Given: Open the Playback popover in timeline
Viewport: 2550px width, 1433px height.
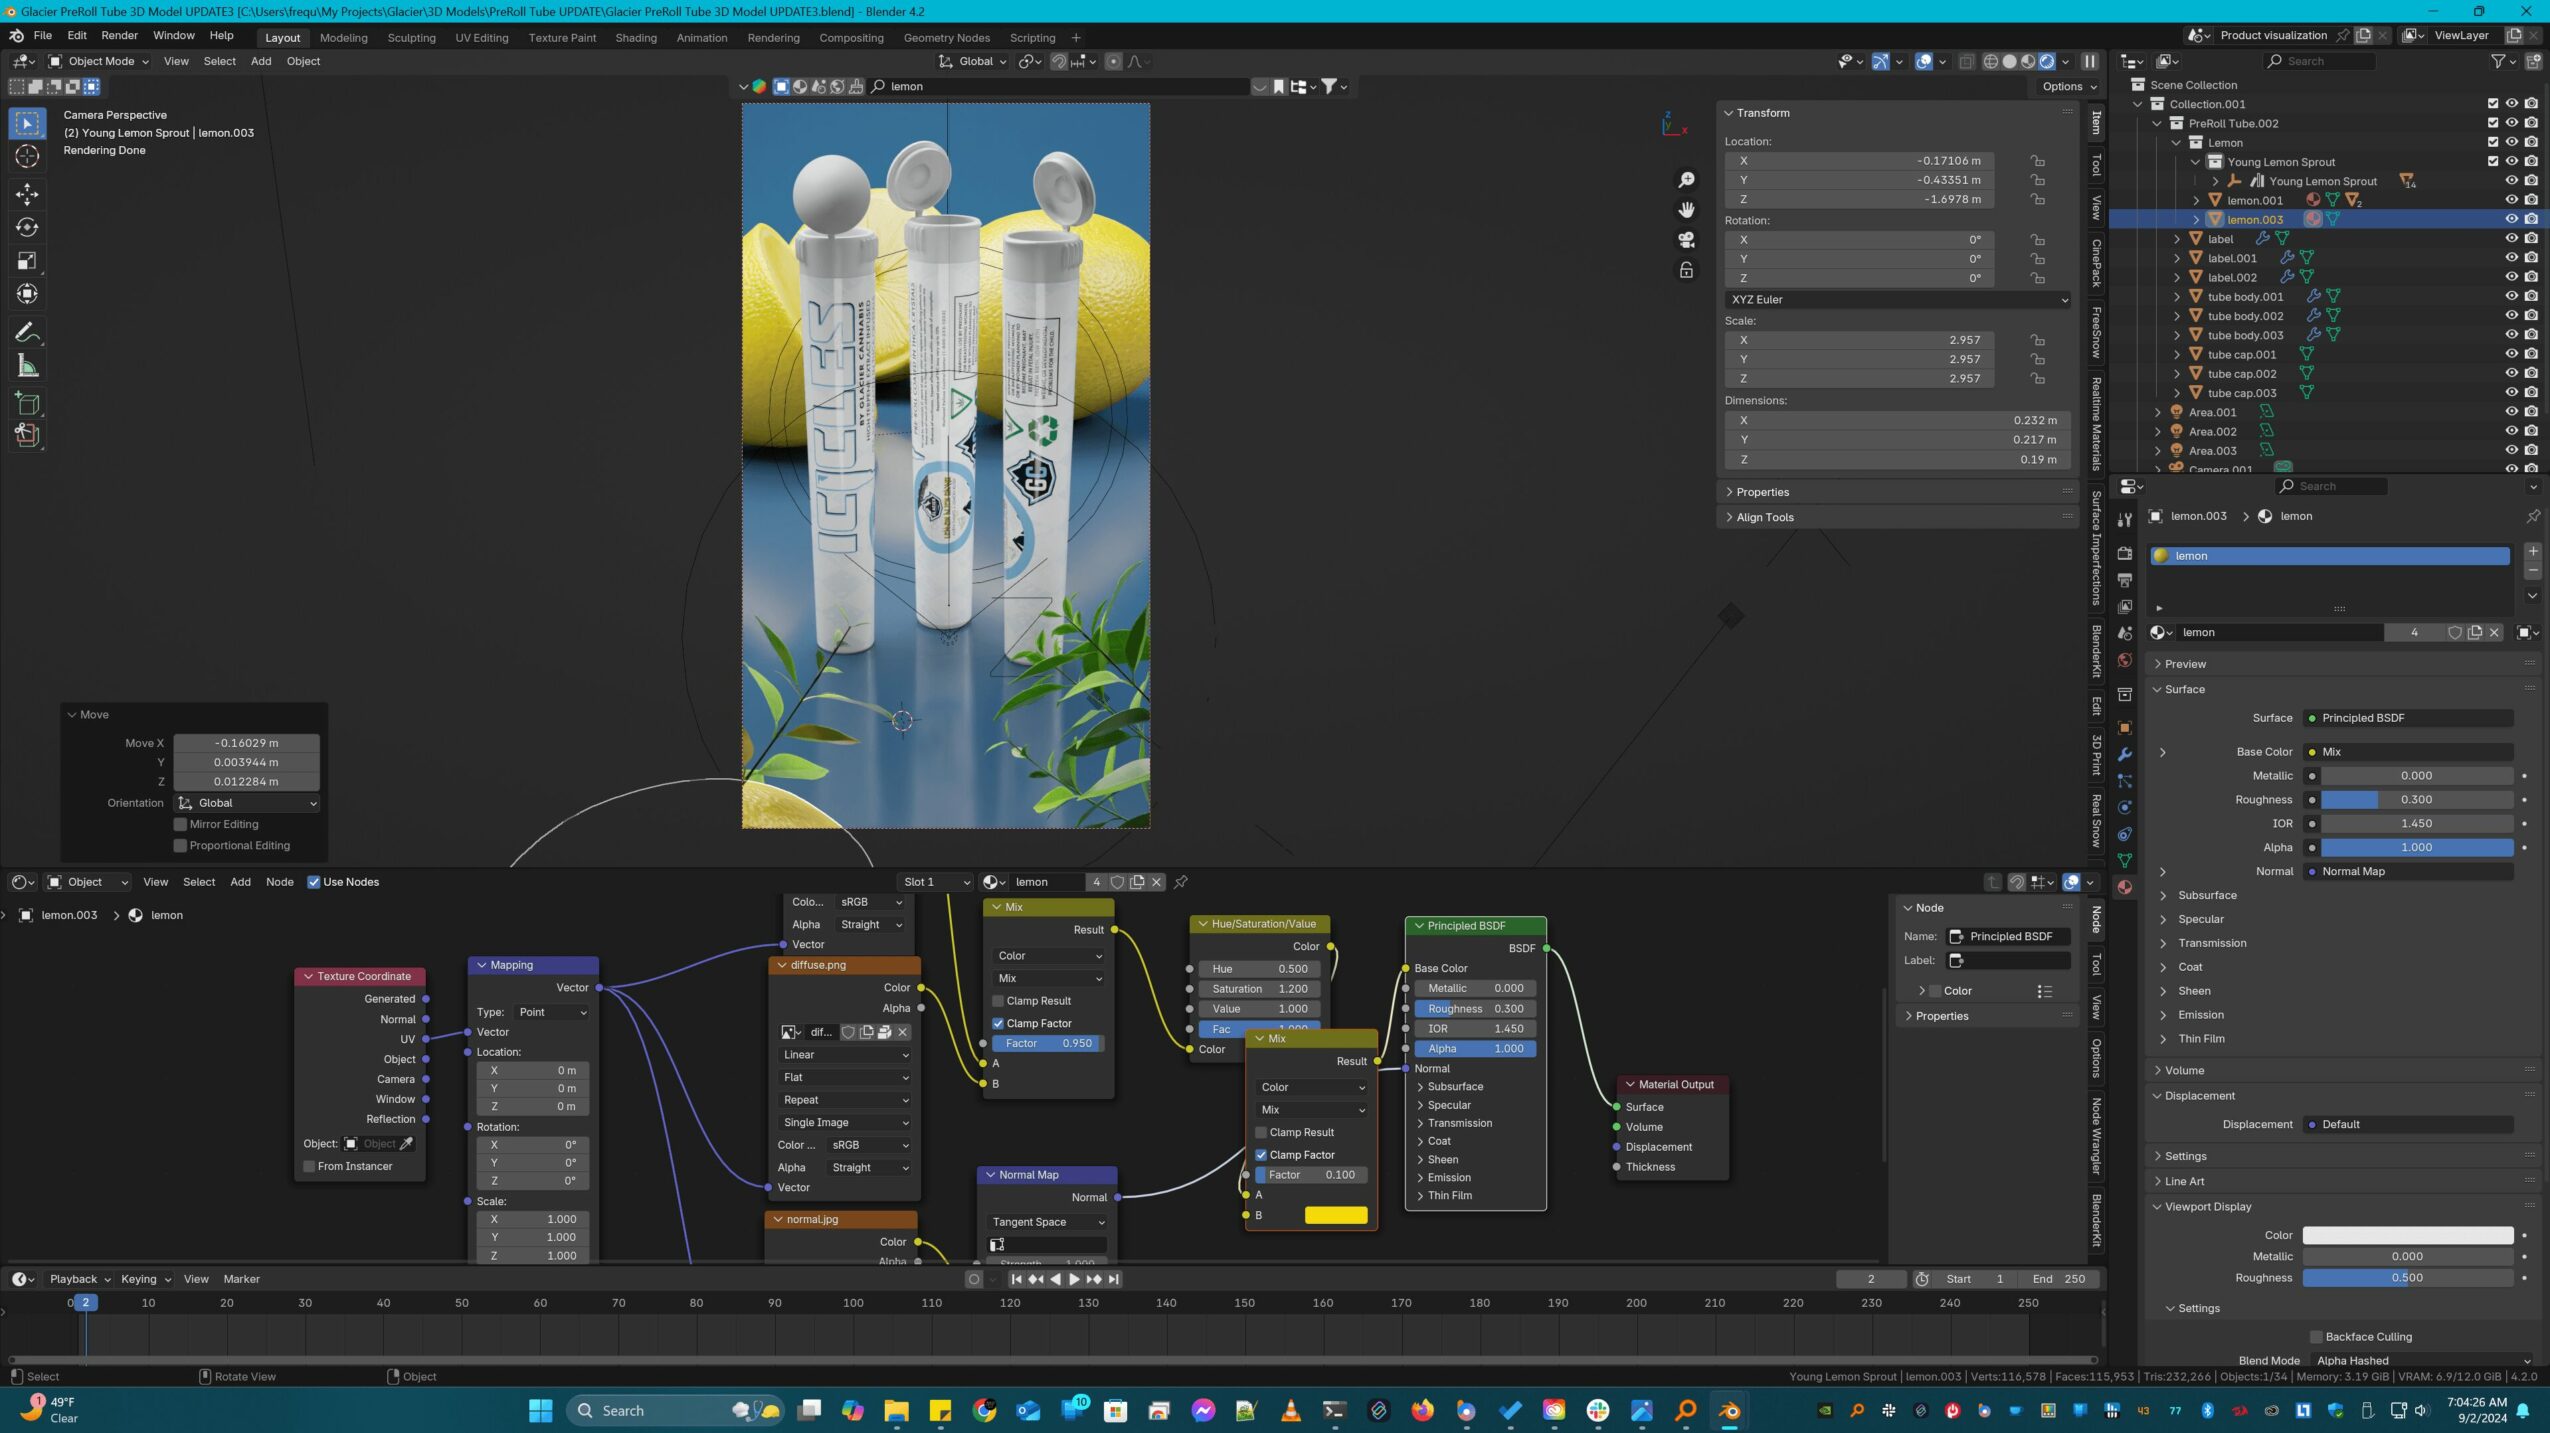Looking at the screenshot, I should click(79, 1279).
